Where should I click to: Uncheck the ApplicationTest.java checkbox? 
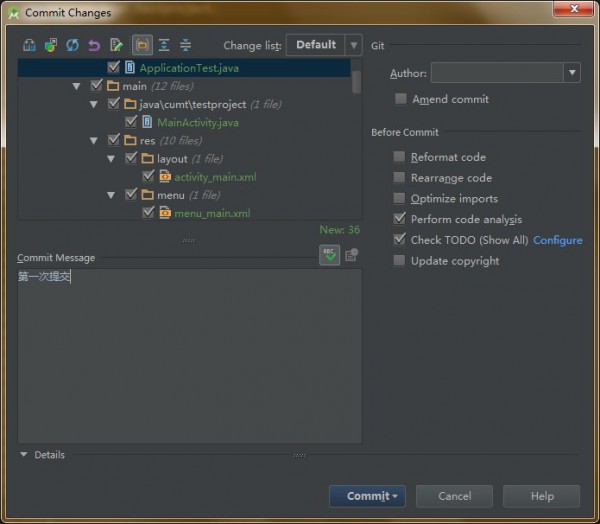click(x=113, y=67)
